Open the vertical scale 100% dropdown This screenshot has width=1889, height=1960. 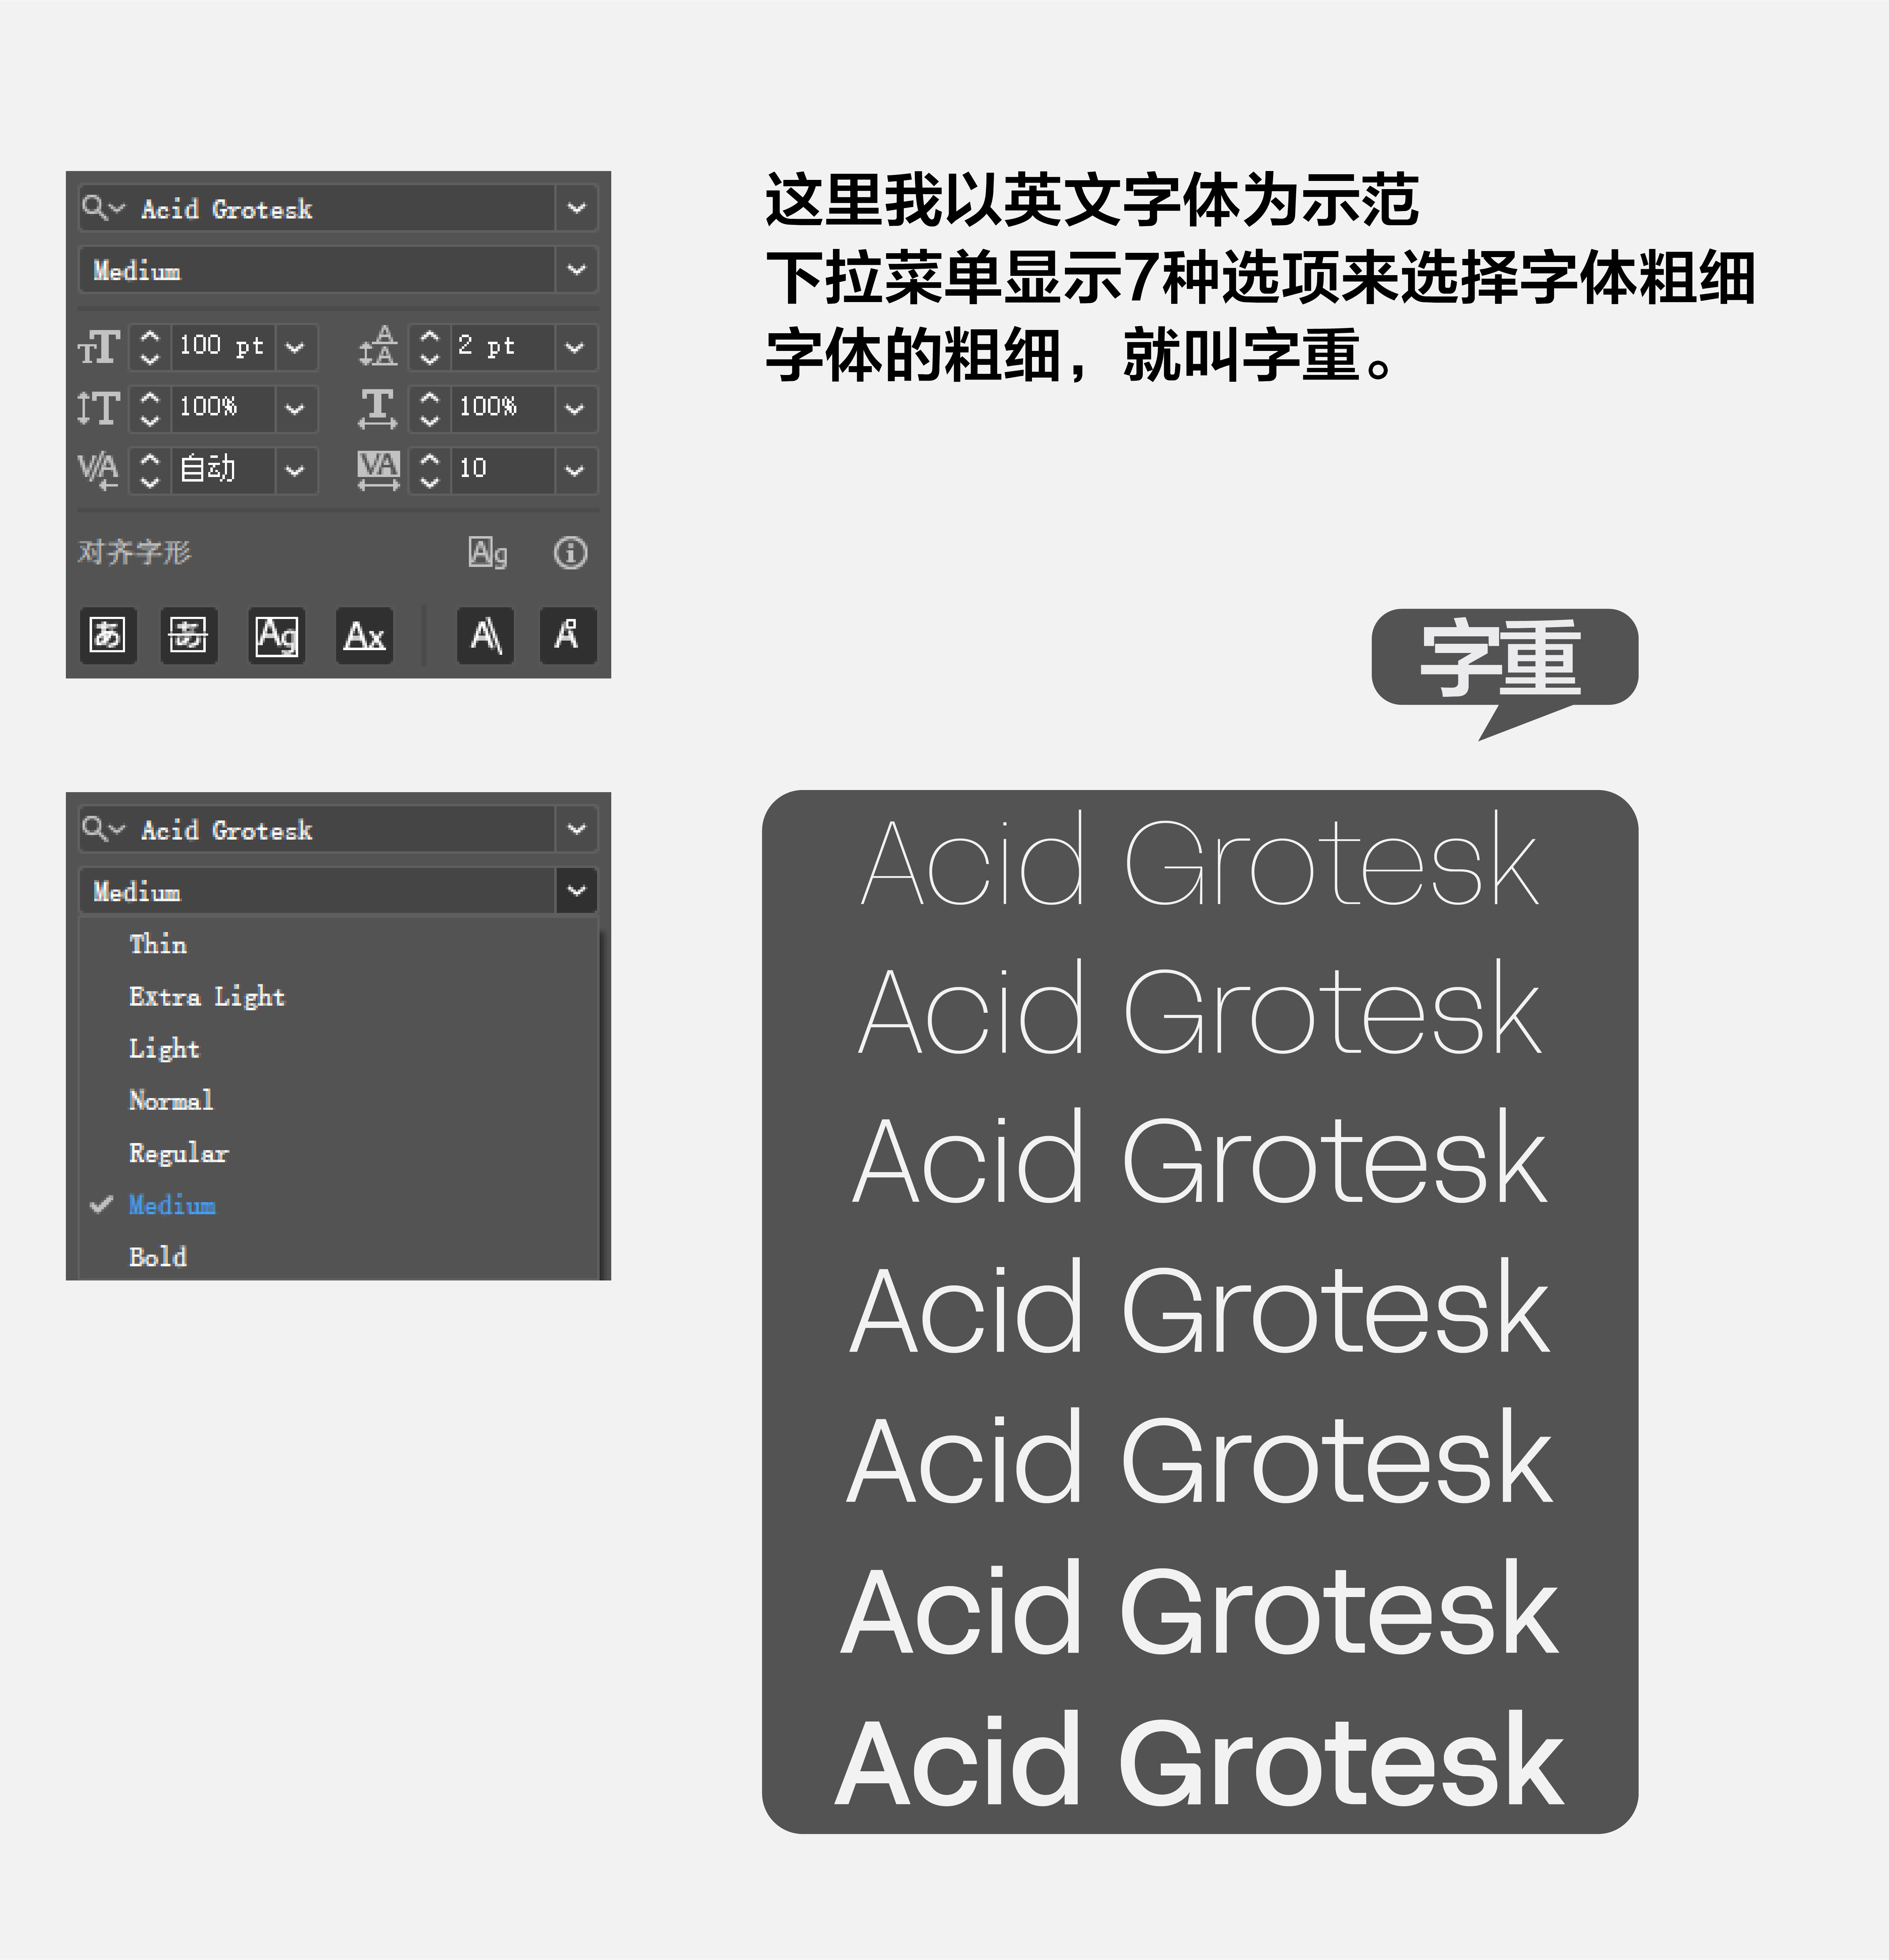(x=295, y=409)
